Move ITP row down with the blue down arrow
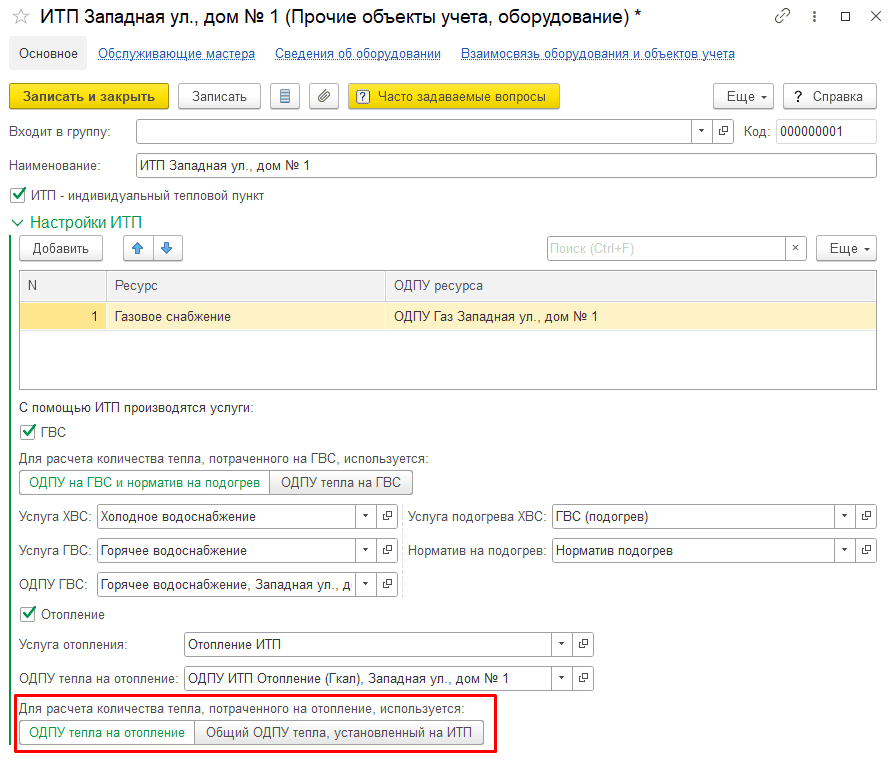This screenshot has height=761, width=892. pos(167,249)
